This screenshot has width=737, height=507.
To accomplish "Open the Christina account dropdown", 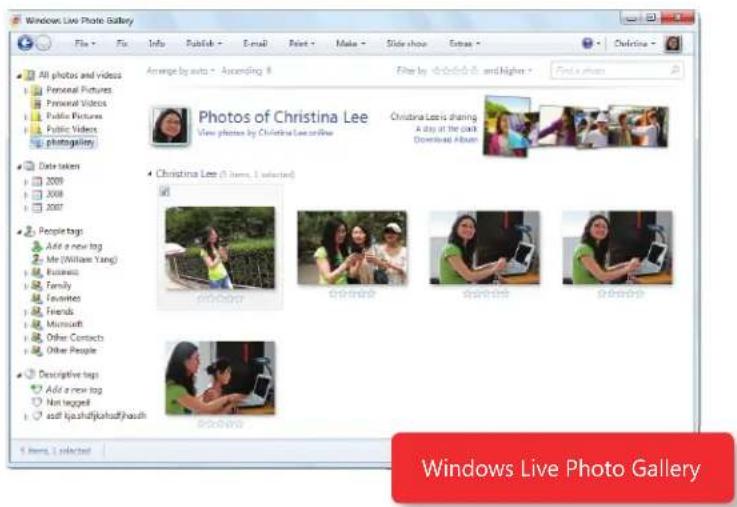I will (x=635, y=43).
